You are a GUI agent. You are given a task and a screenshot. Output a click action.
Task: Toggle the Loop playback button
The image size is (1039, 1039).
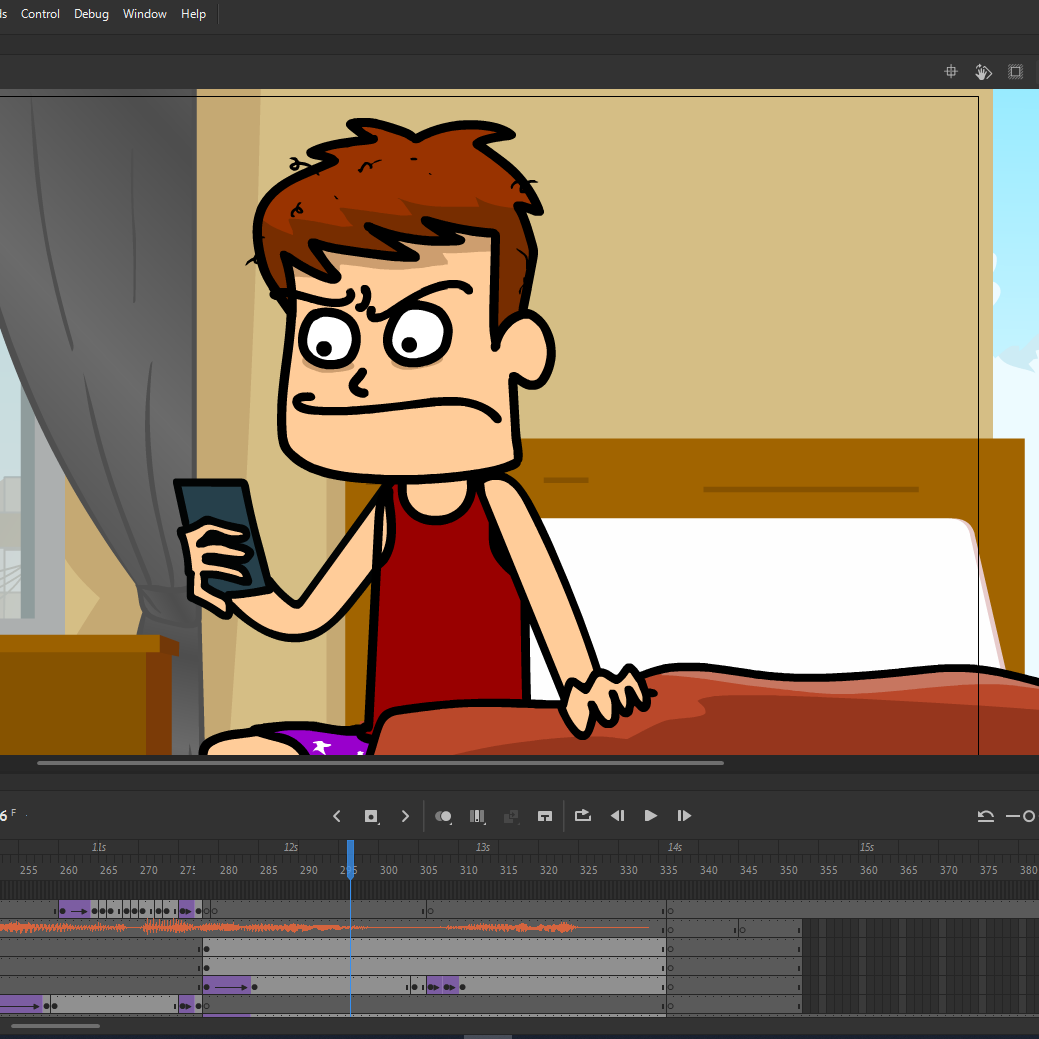pyautogui.click(x=583, y=816)
